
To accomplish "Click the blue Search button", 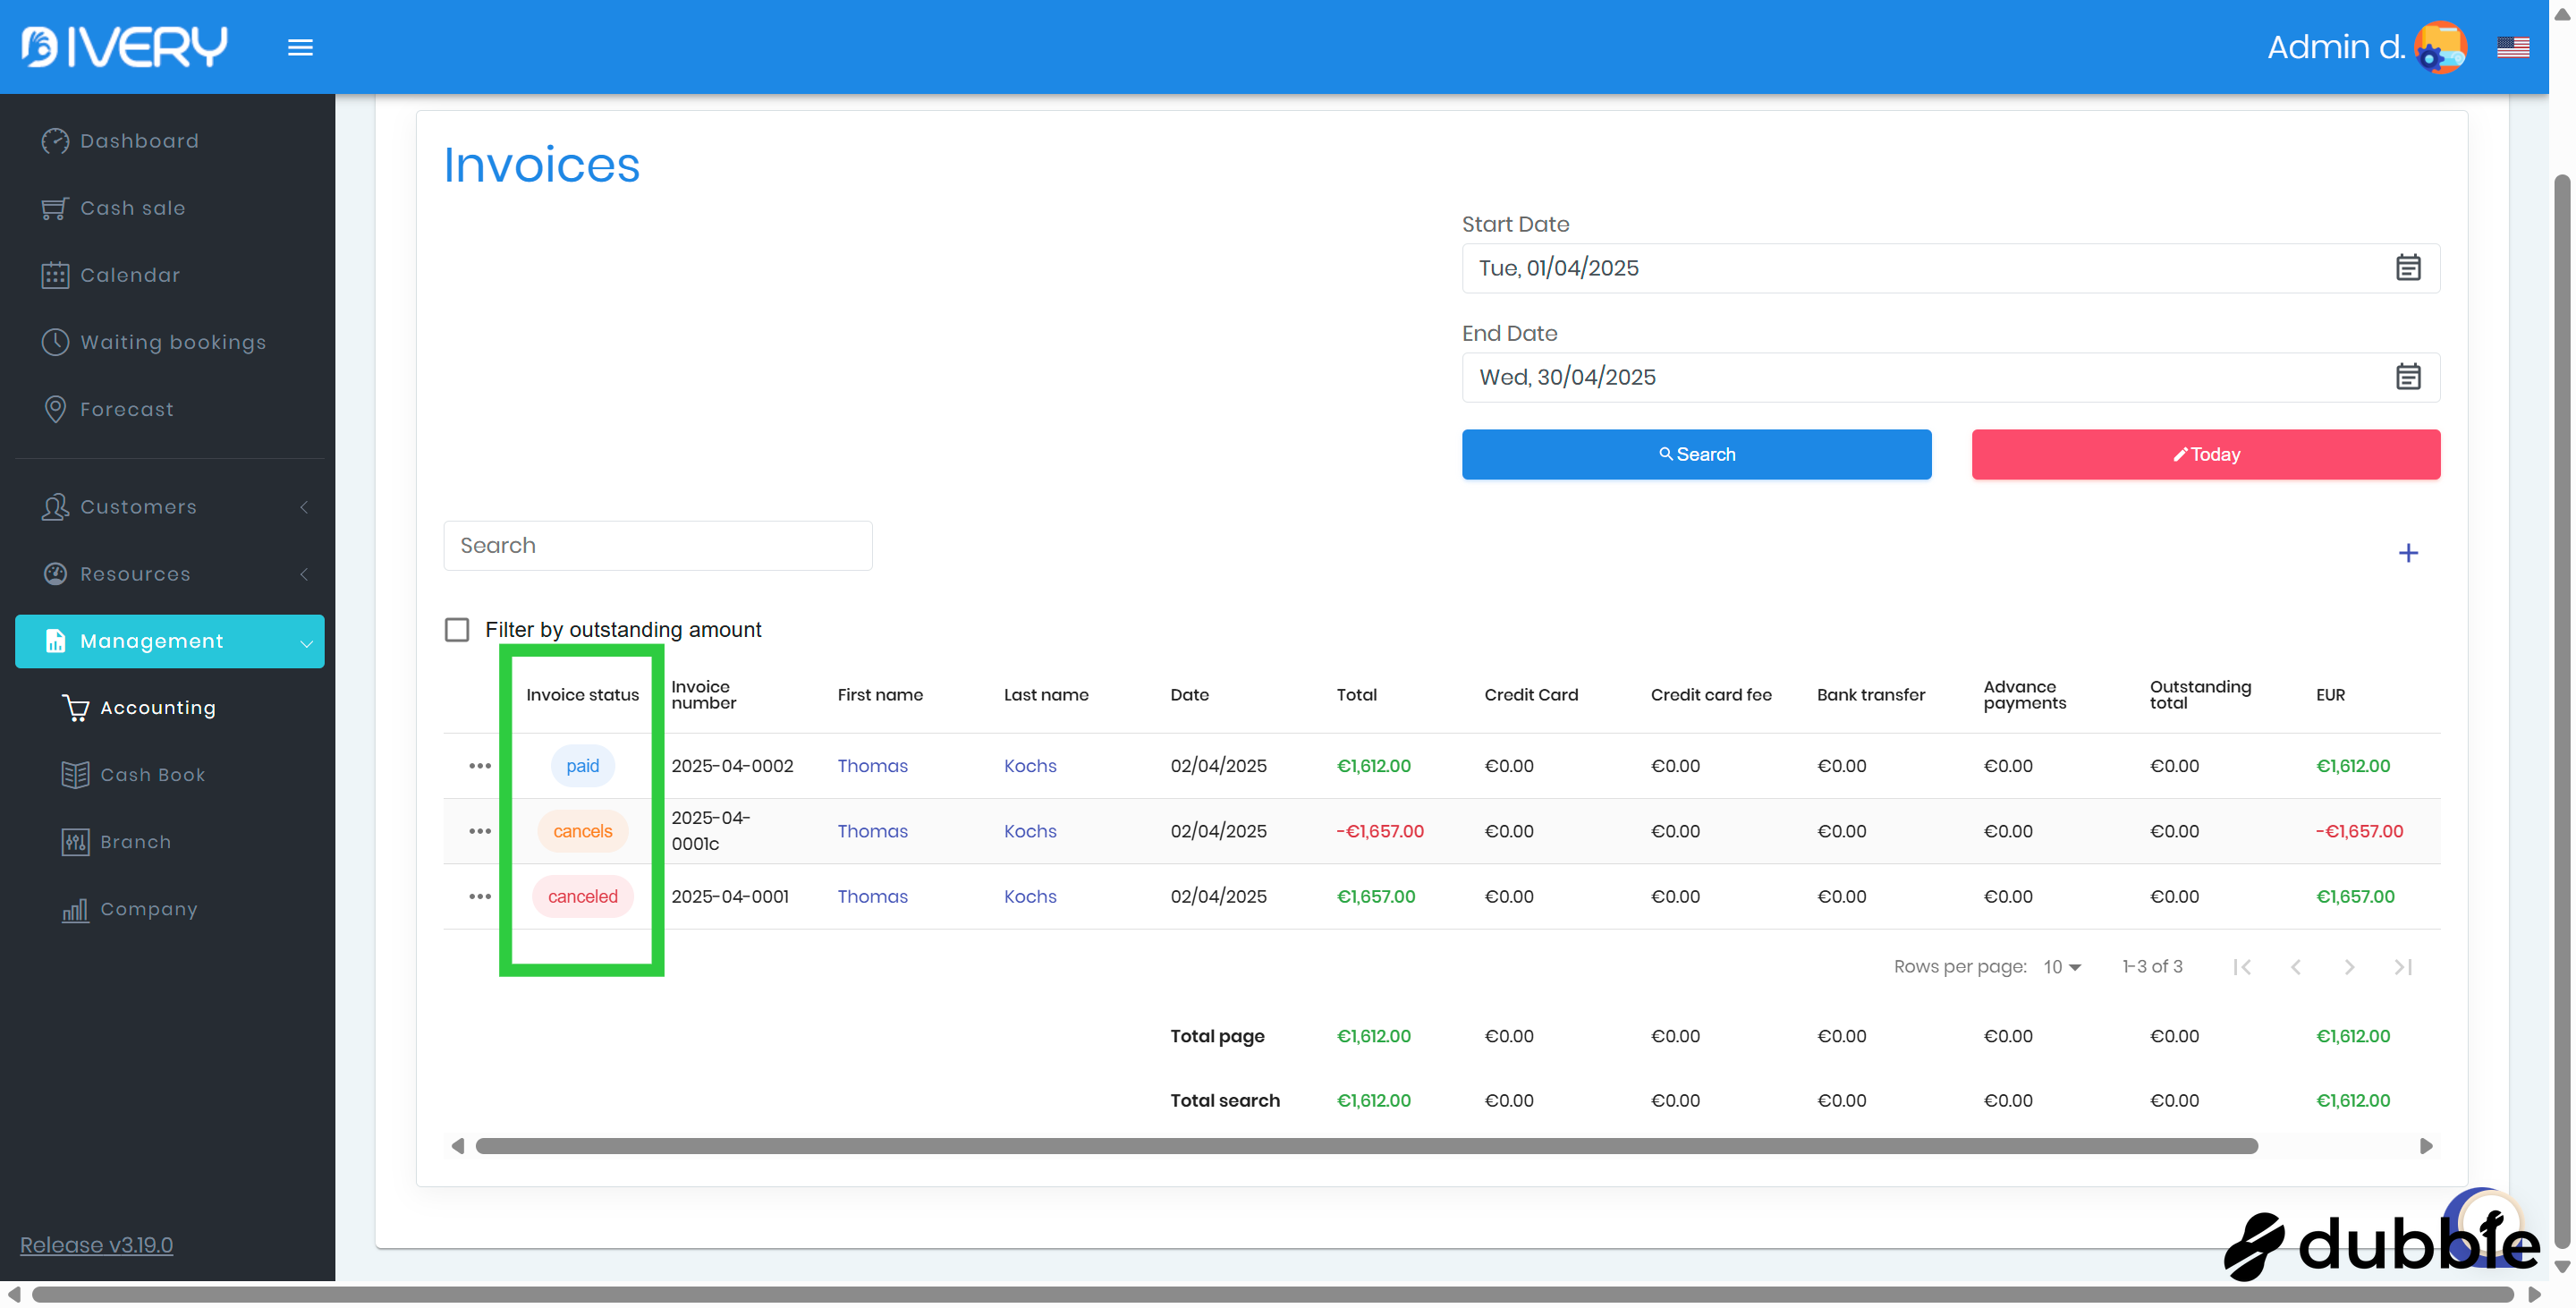I will pyautogui.click(x=1696, y=455).
